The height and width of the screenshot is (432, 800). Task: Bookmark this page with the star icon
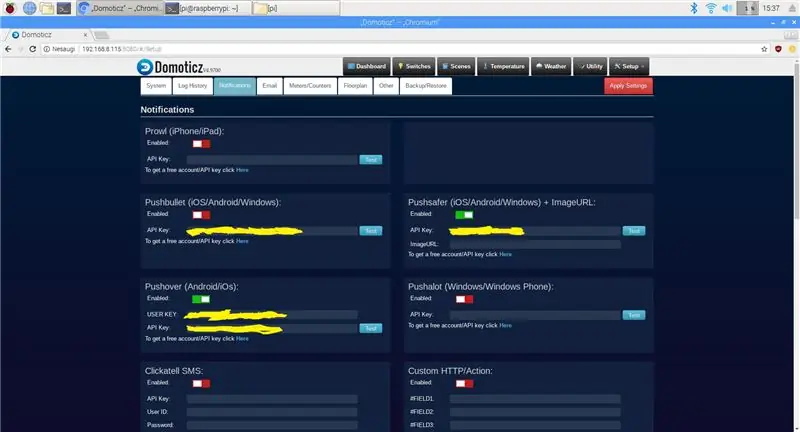click(764, 49)
